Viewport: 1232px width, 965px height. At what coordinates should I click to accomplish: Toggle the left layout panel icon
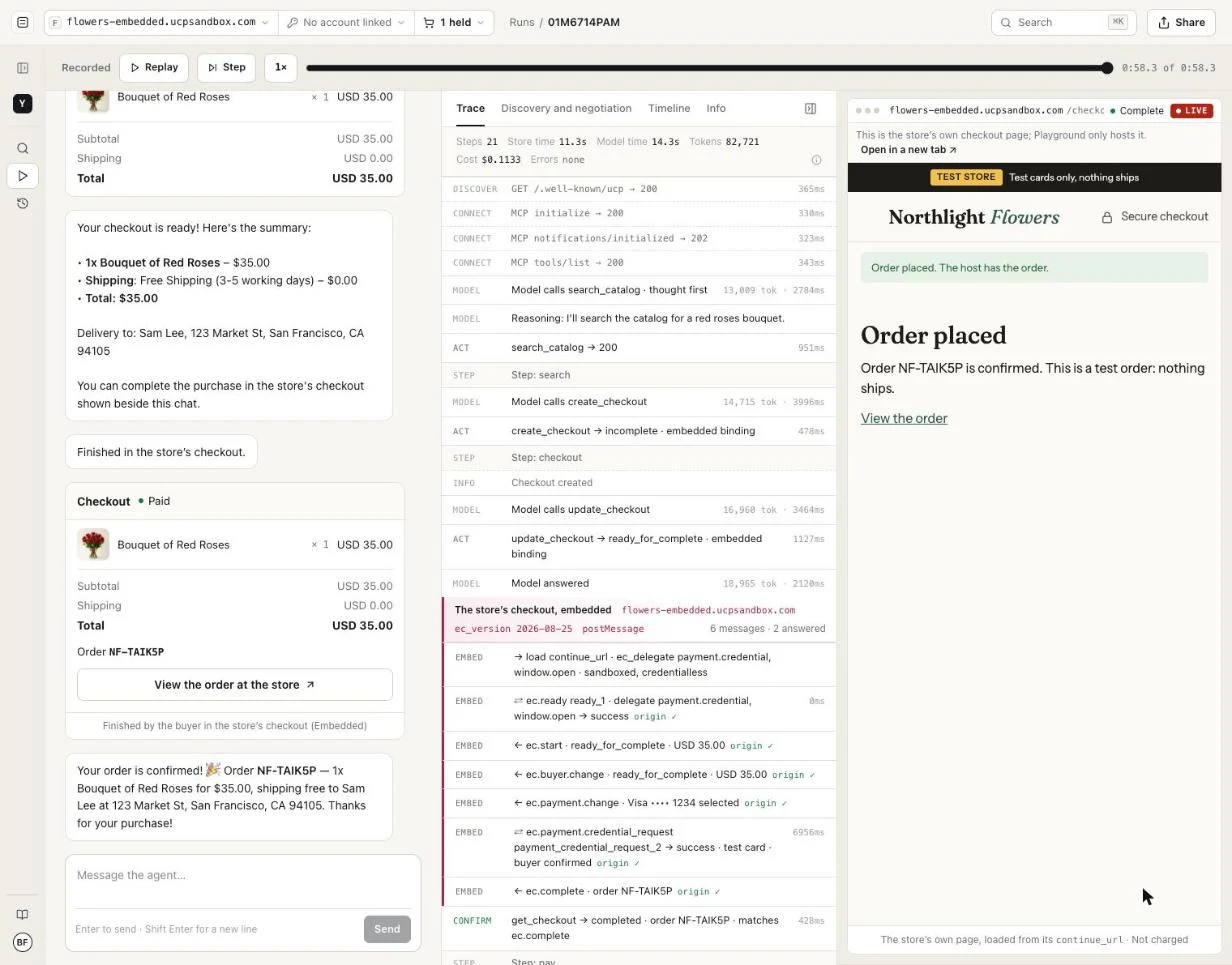coord(22,68)
